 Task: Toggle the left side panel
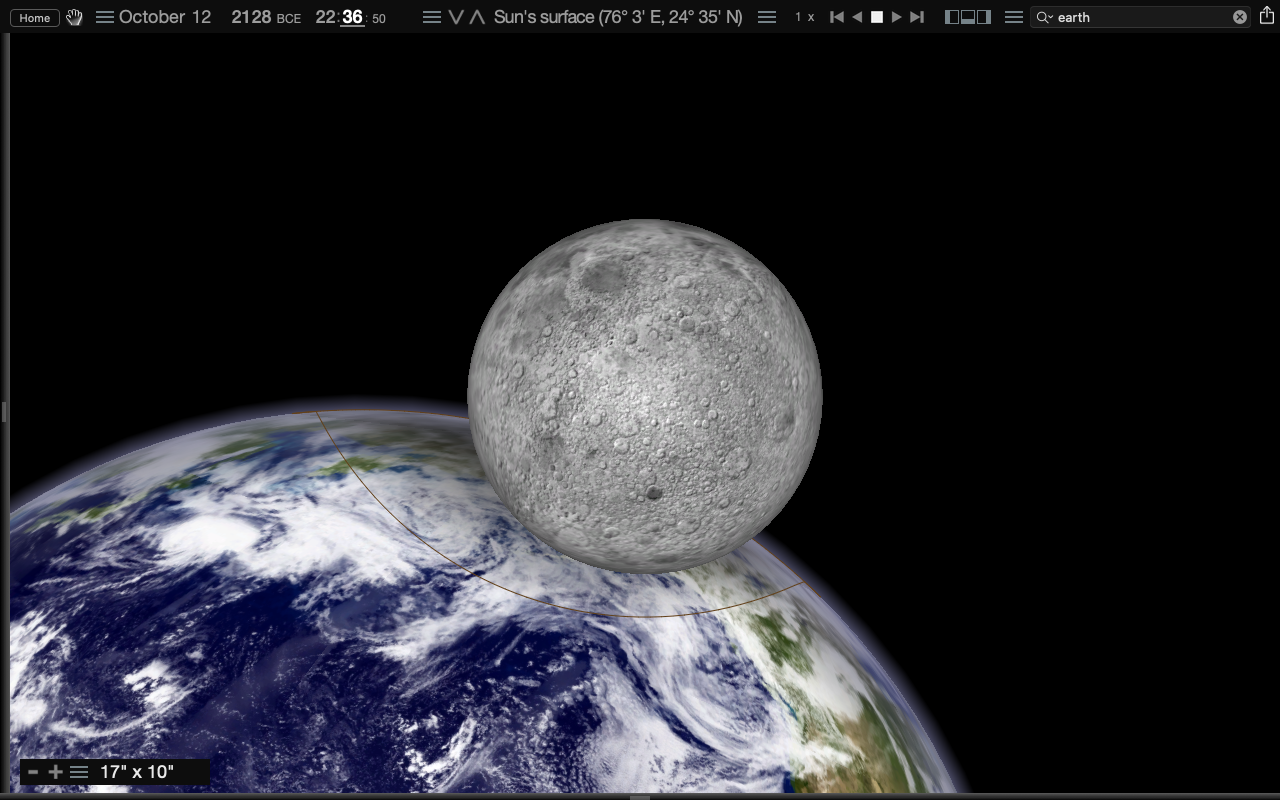point(952,17)
